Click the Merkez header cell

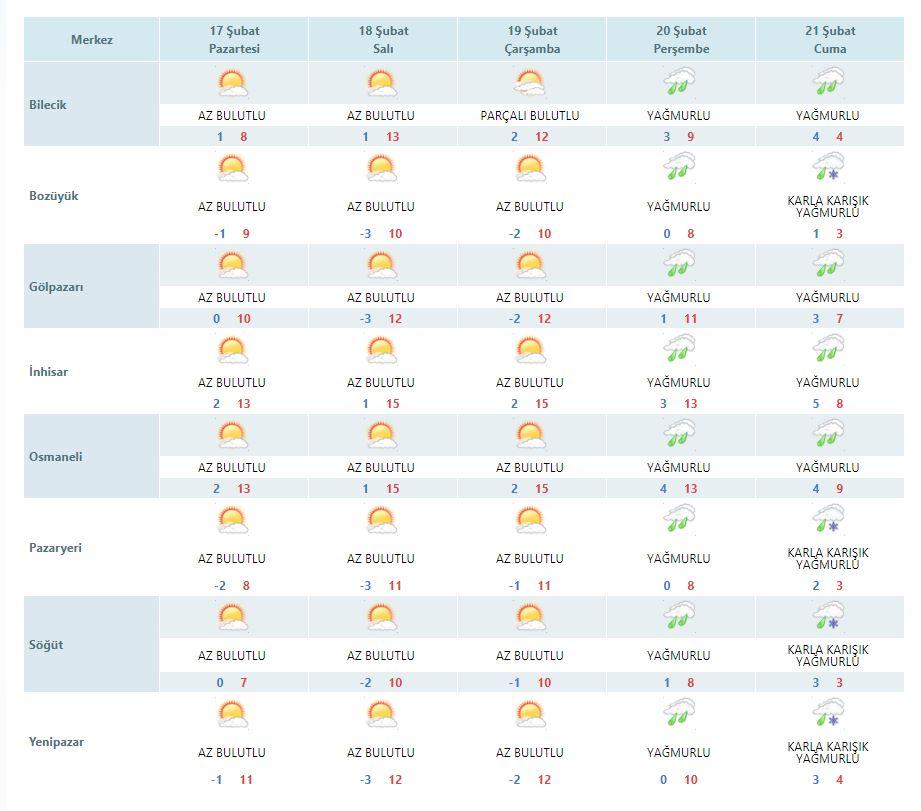click(x=92, y=39)
